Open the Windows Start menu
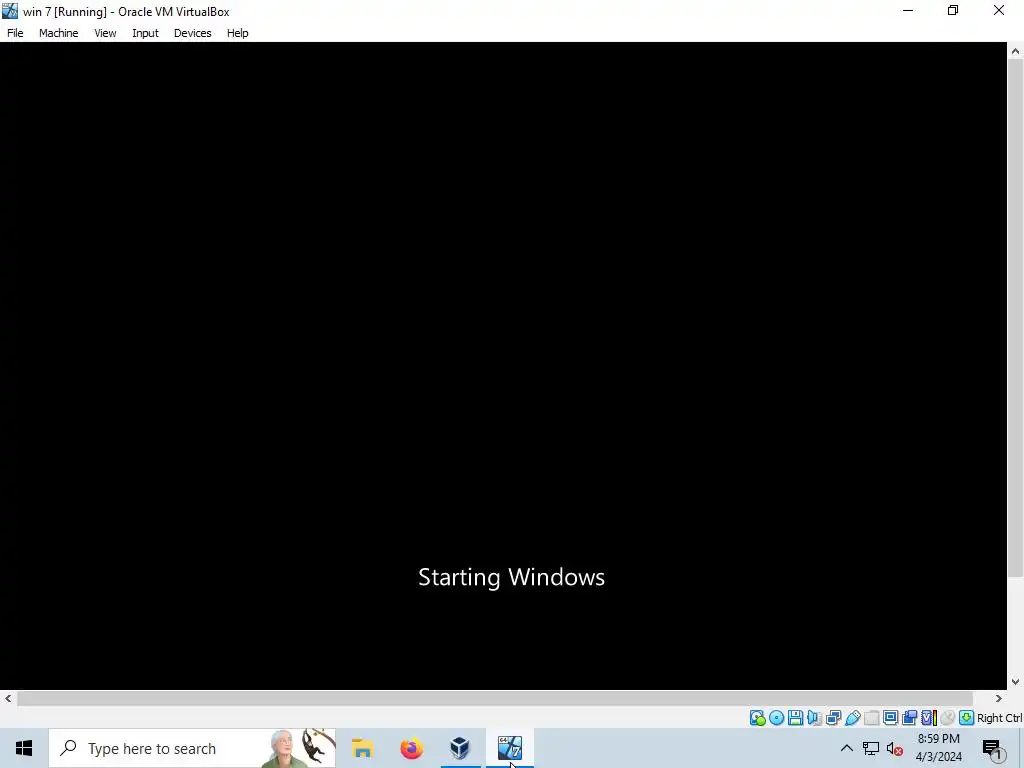The width and height of the screenshot is (1024, 768). coord(24,748)
